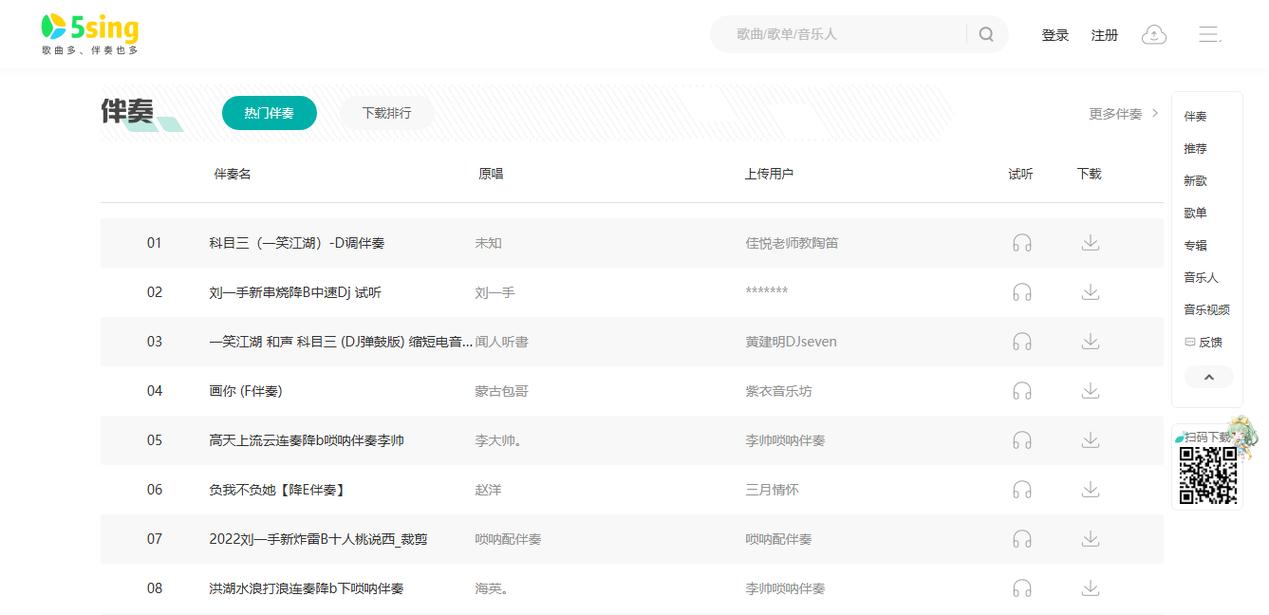Open song title 科目三（一笑江湖）-D调伴奏
The height and width of the screenshot is (615, 1269).
pyautogui.click(x=297, y=243)
